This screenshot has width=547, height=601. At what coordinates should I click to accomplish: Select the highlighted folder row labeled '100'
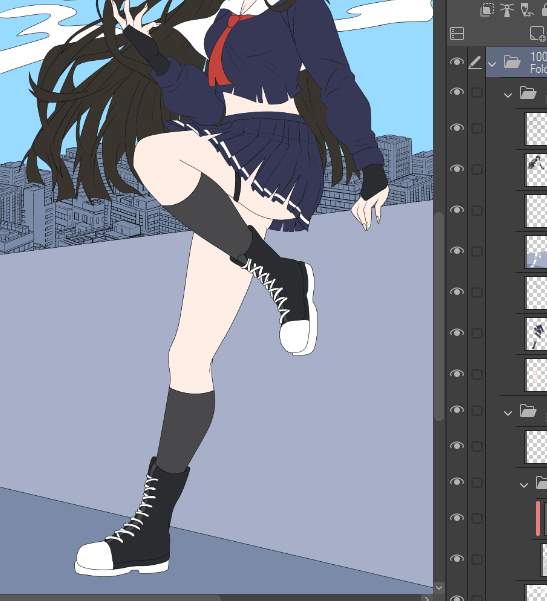click(516, 62)
